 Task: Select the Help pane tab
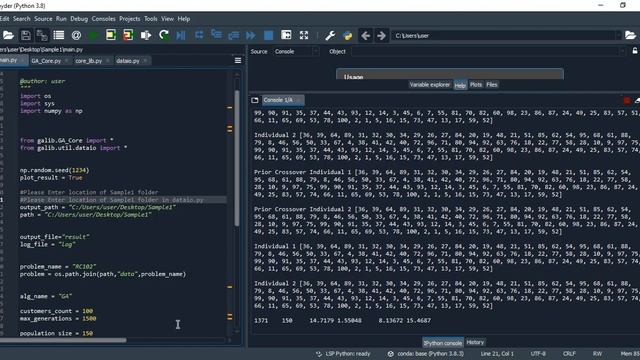tap(460, 85)
